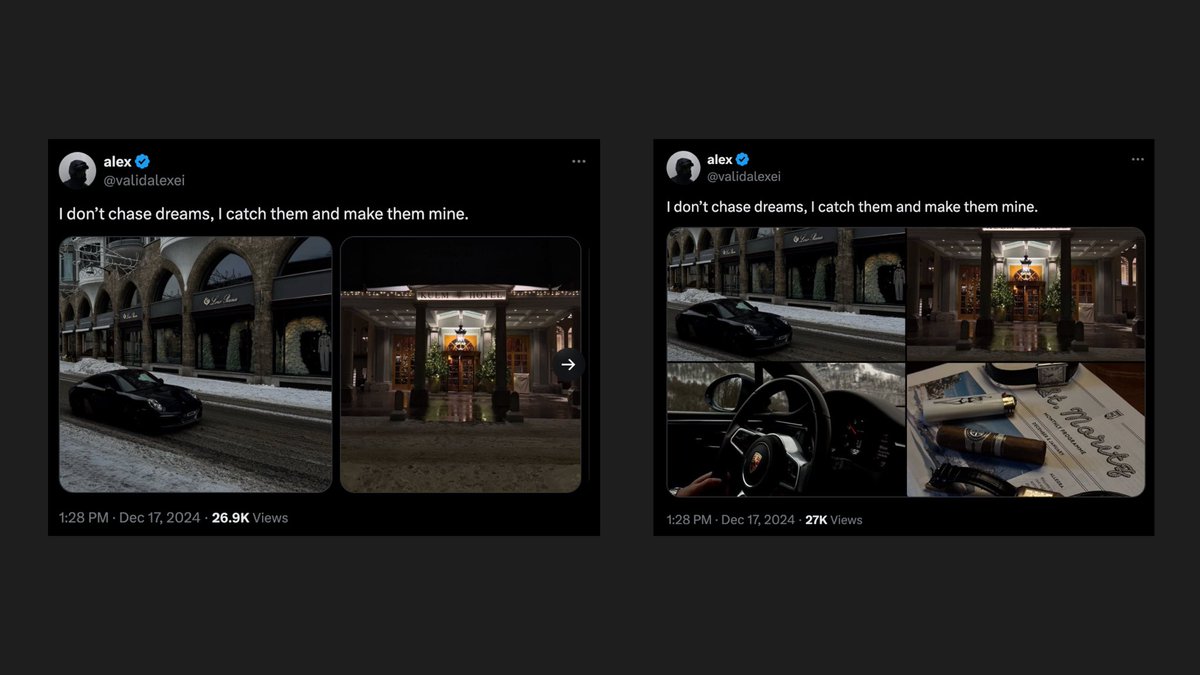Click verified badge in right tweet
Image resolution: width=1200 pixels, height=675 pixels.
[x=743, y=159]
